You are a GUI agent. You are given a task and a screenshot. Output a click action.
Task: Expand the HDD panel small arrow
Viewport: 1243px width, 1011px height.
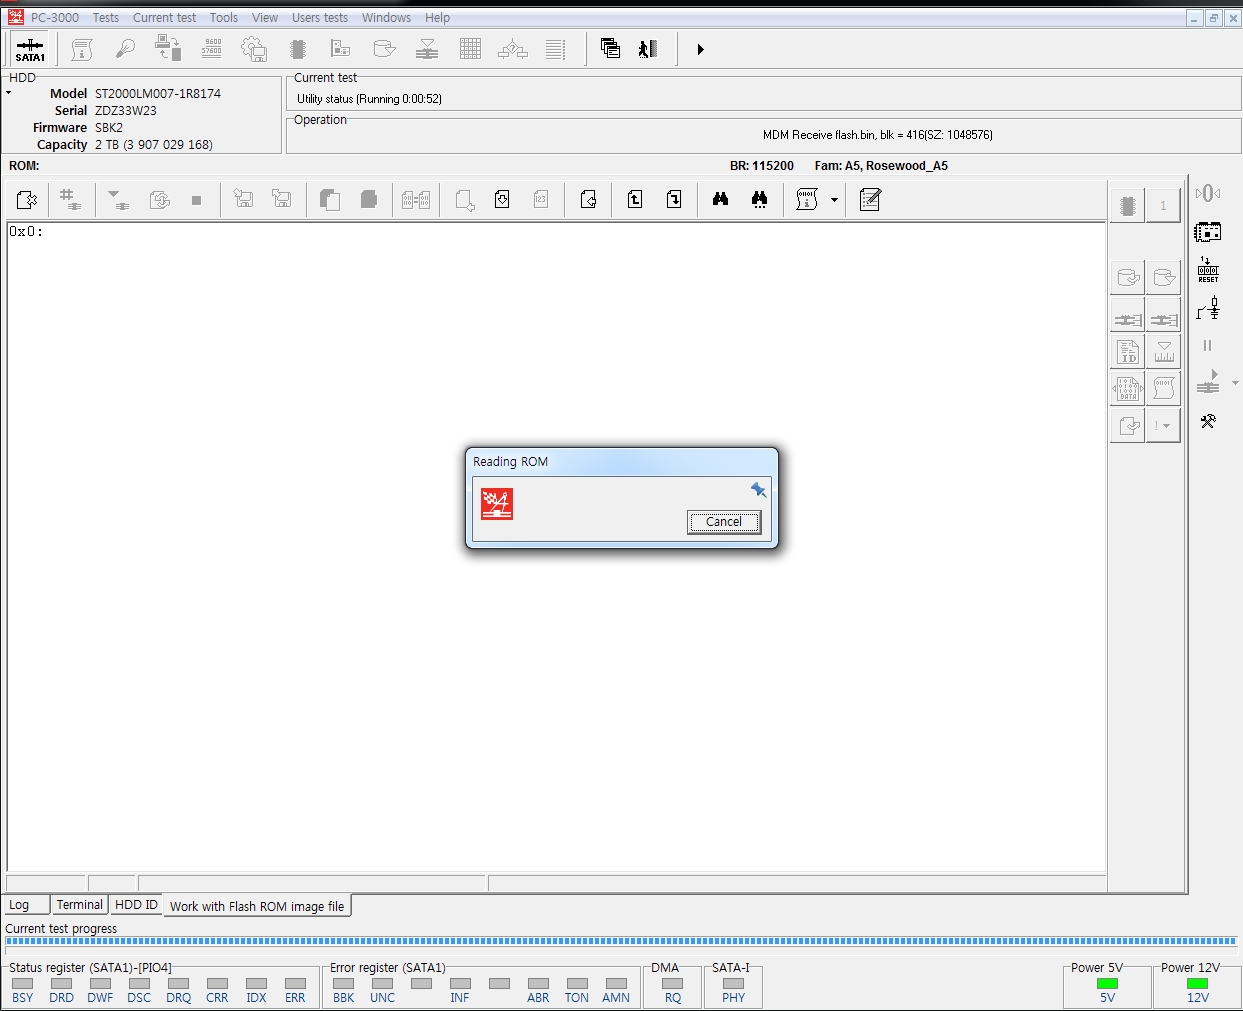8,93
